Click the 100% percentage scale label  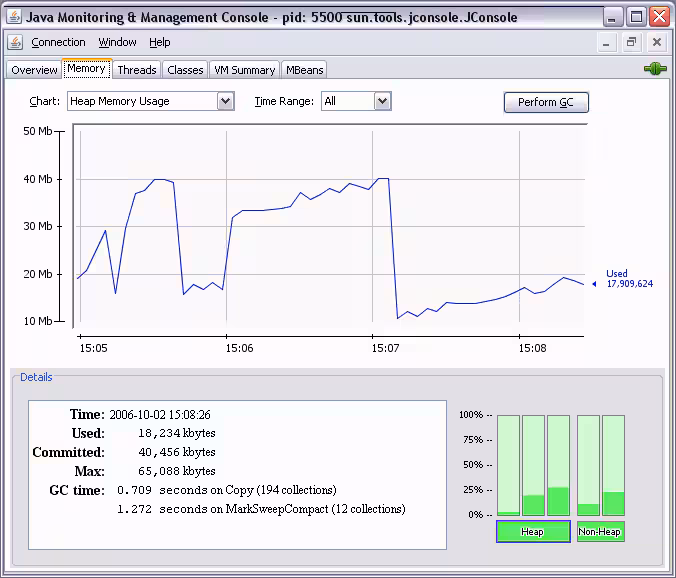coord(471,415)
